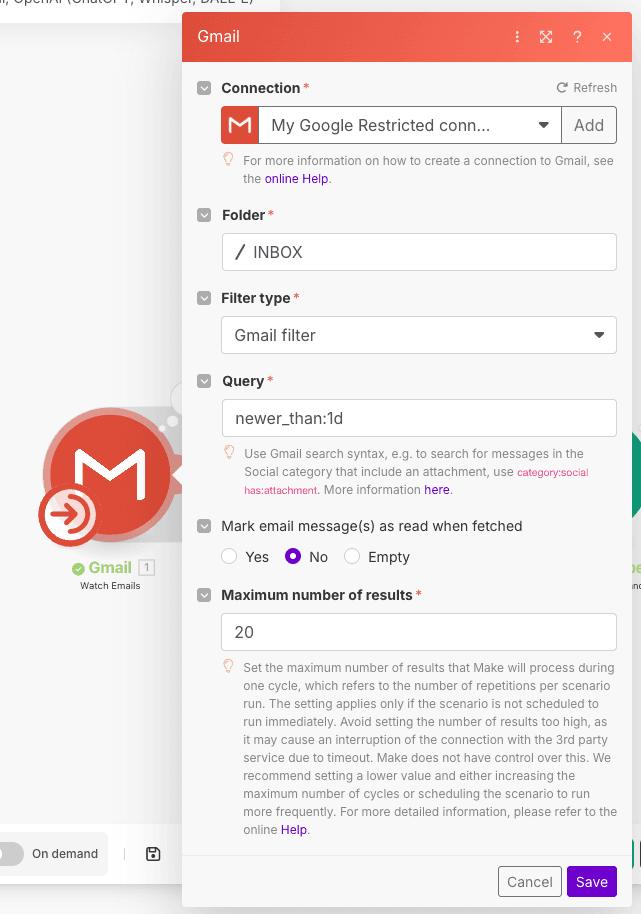Click the Refresh connection icon
Viewport: 641px width, 914px height.
(x=562, y=87)
